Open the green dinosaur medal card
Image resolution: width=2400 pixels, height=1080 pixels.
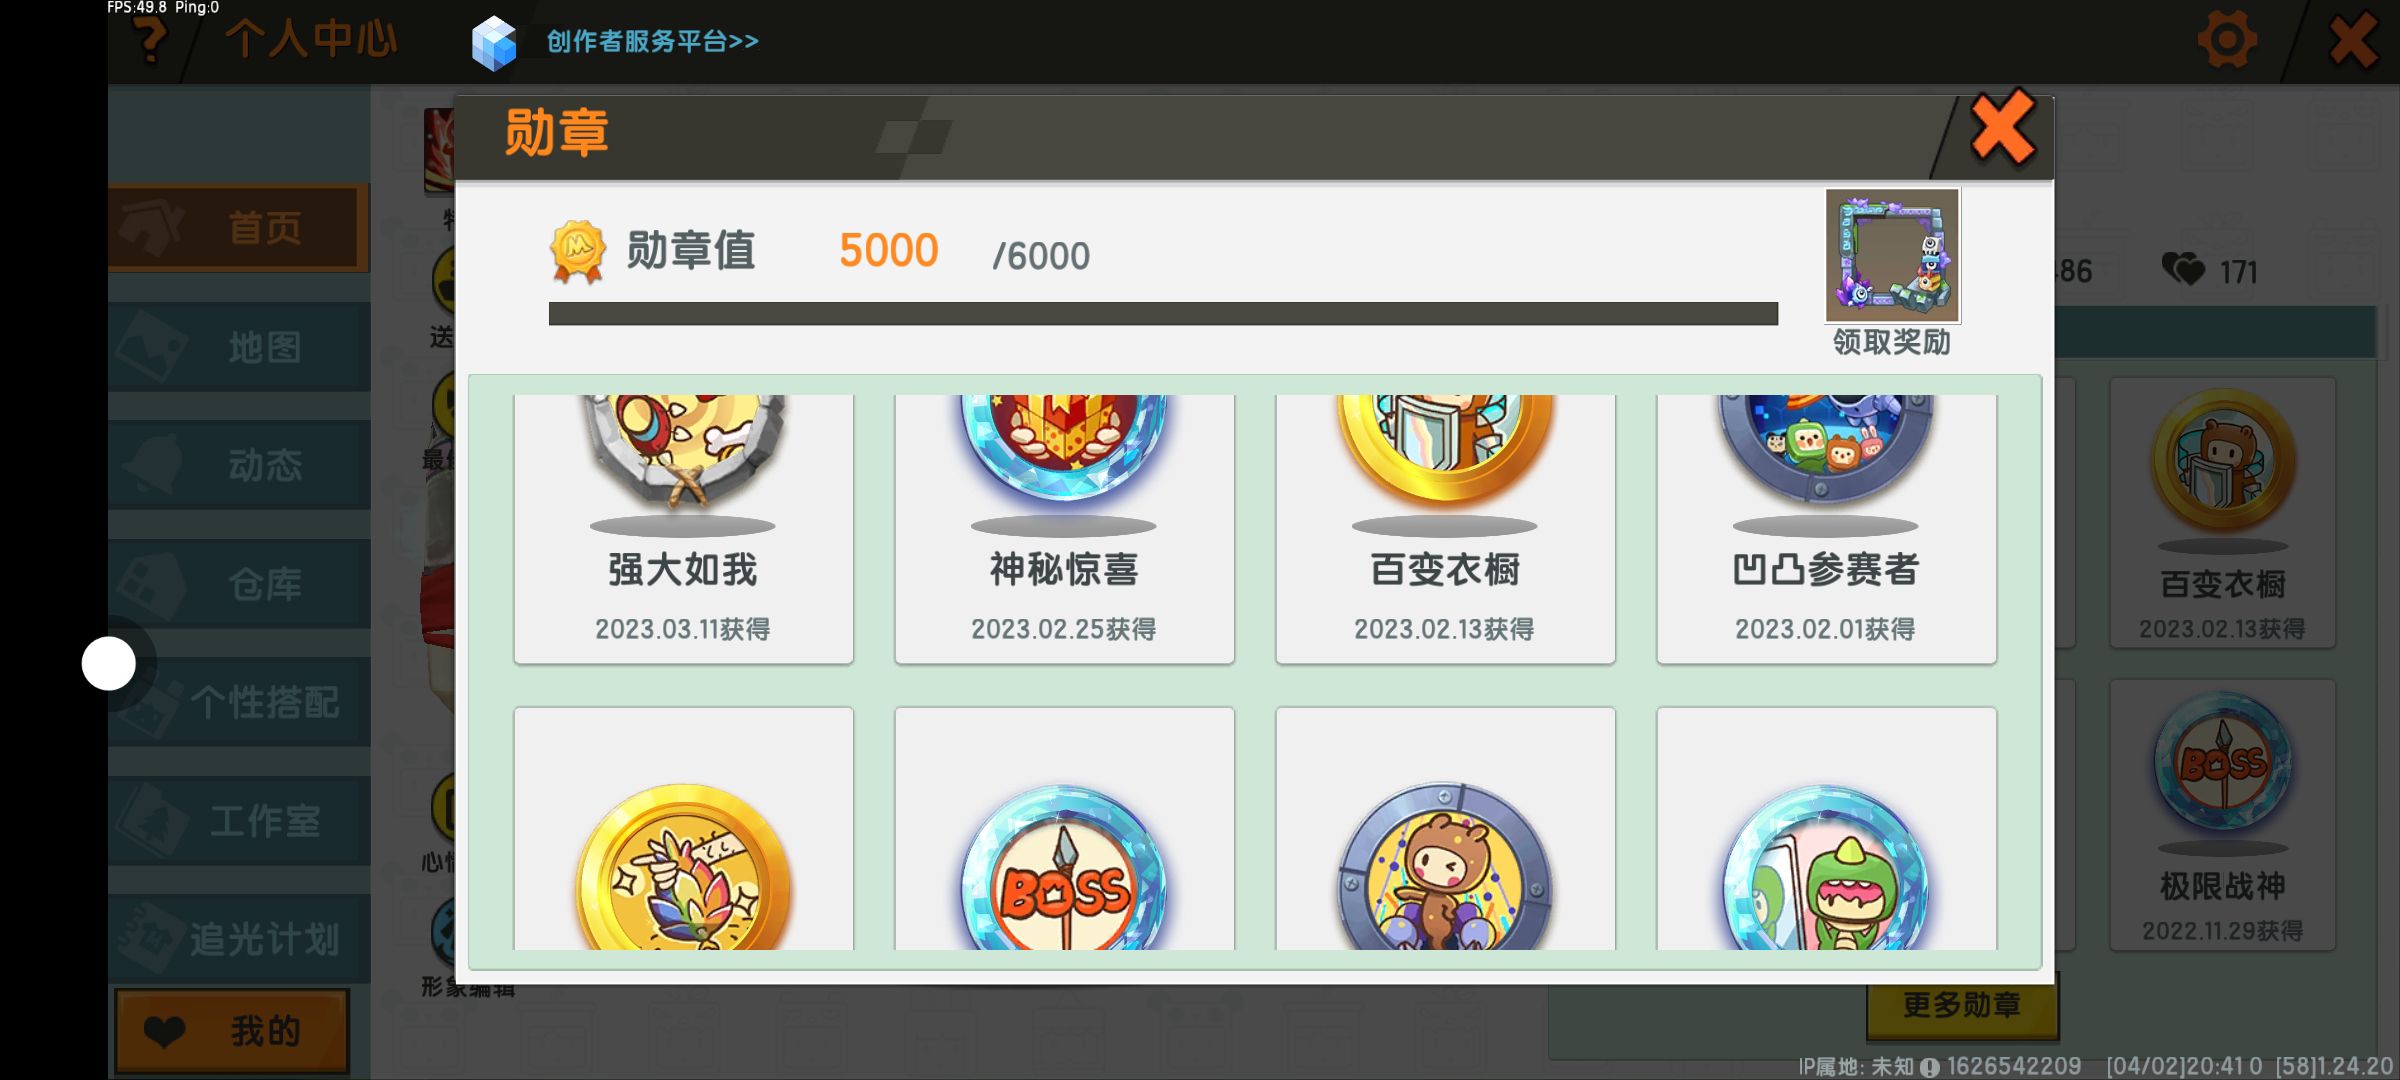1826,829
